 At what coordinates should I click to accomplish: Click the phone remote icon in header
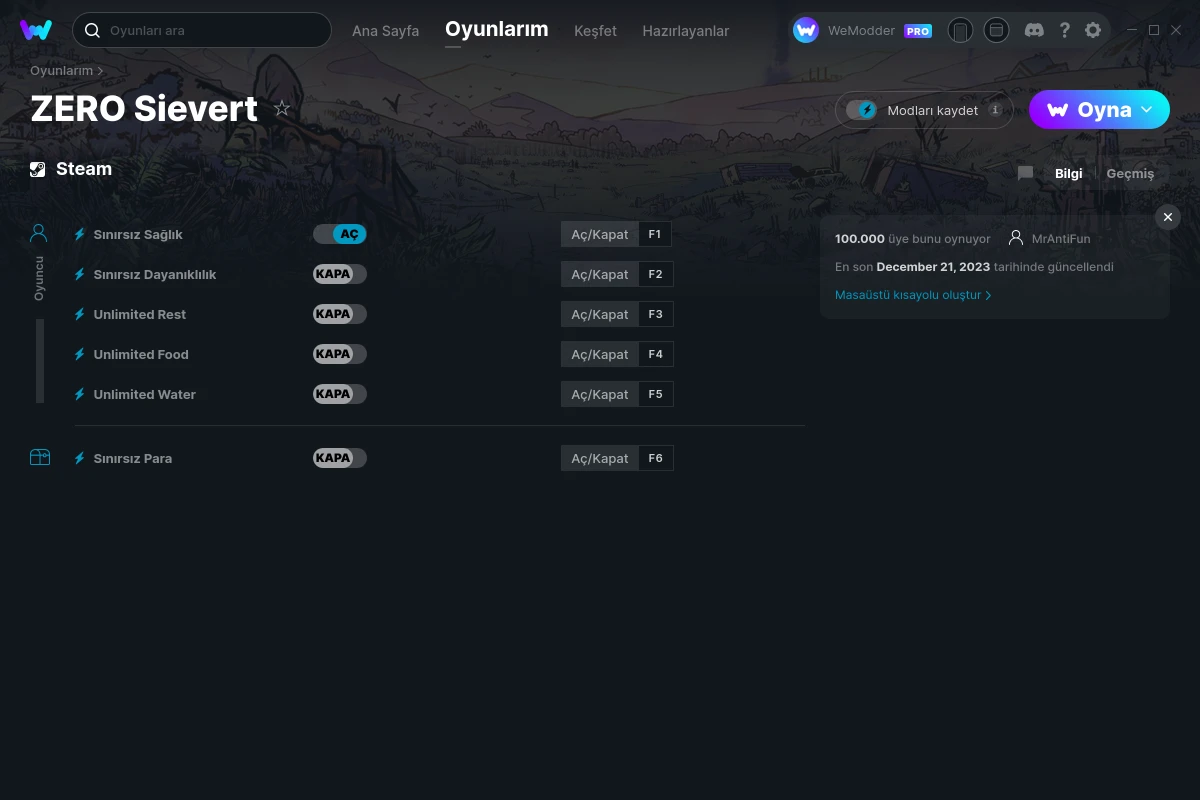coord(960,30)
